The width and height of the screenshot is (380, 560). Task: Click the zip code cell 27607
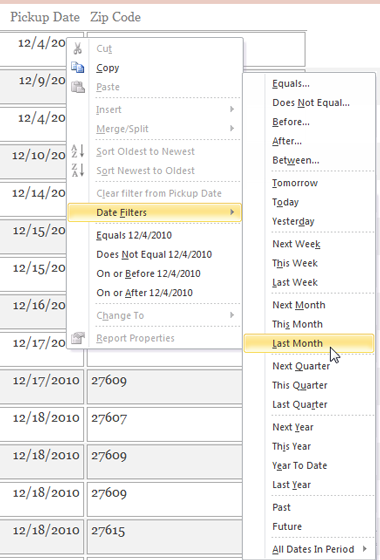coord(165,424)
